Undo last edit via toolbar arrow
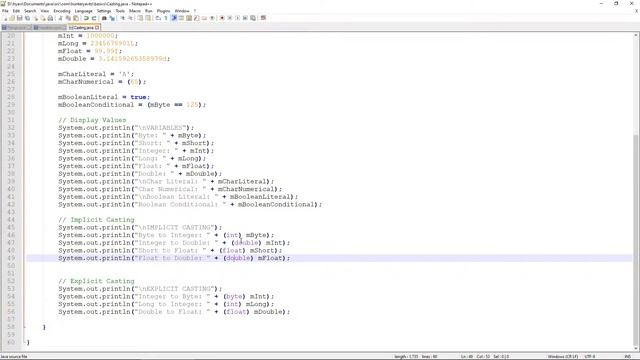 (x=86, y=18)
